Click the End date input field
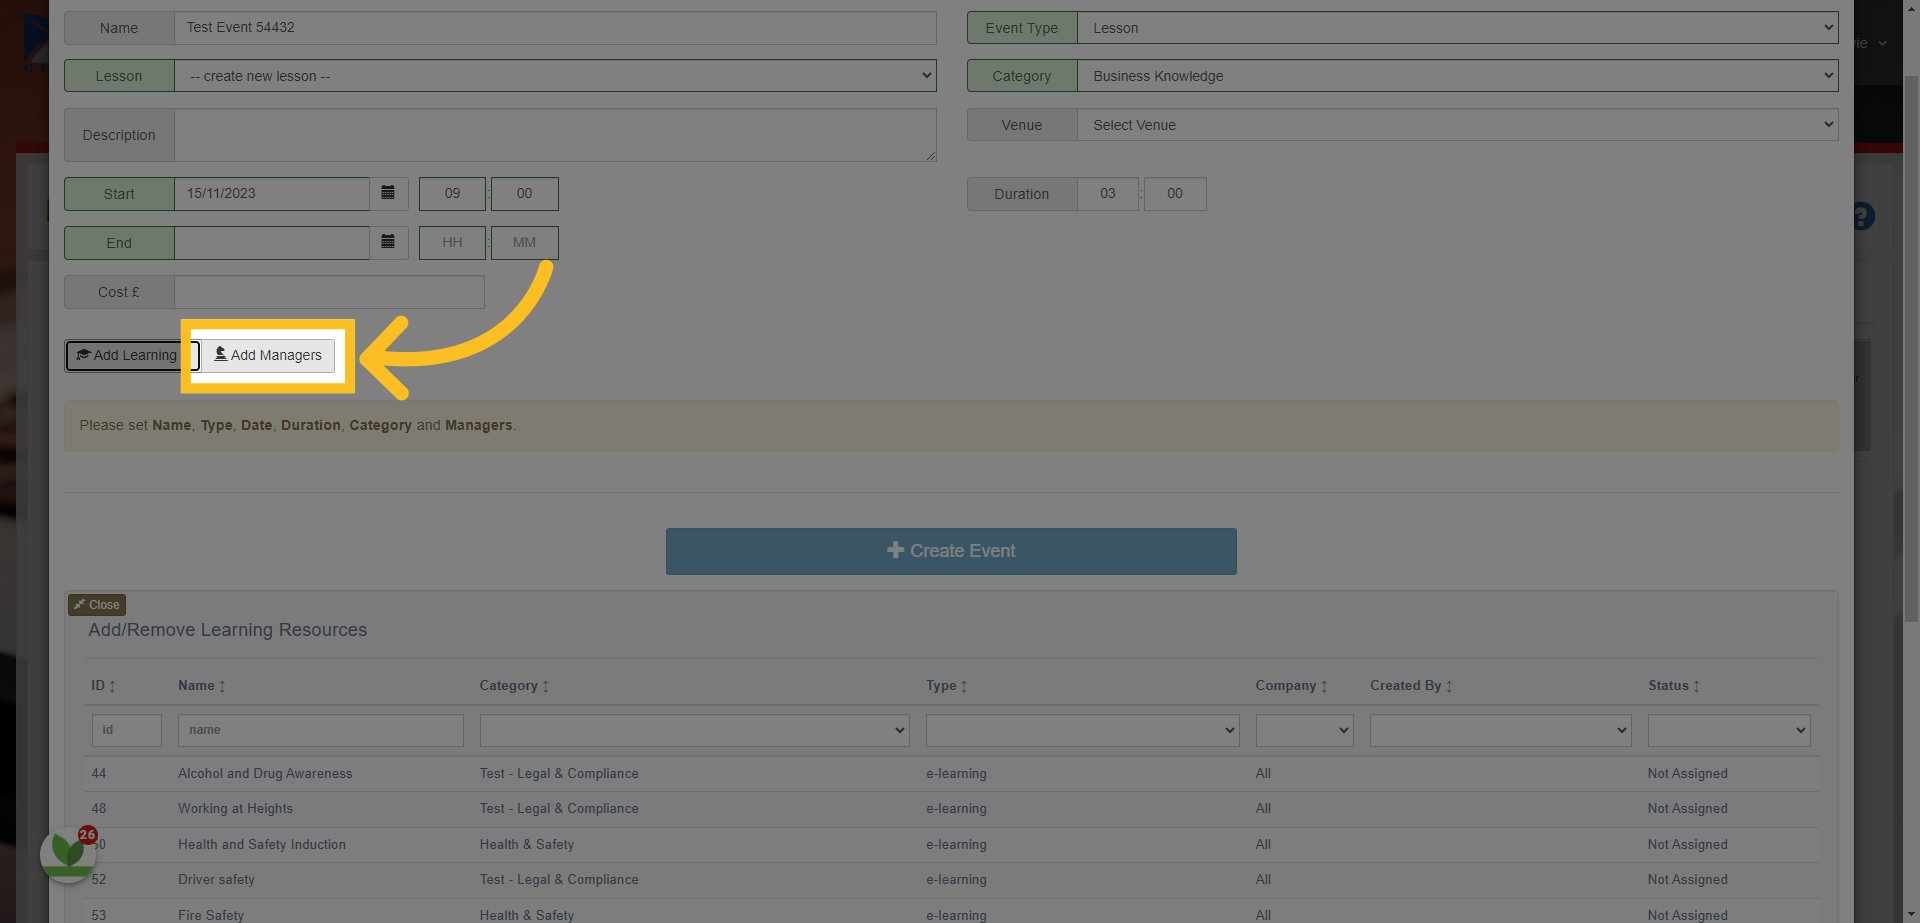 point(272,242)
